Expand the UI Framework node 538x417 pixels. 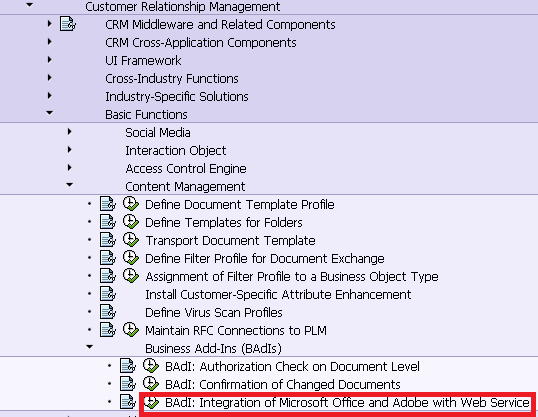pyautogui.click(x=50, y=60)
